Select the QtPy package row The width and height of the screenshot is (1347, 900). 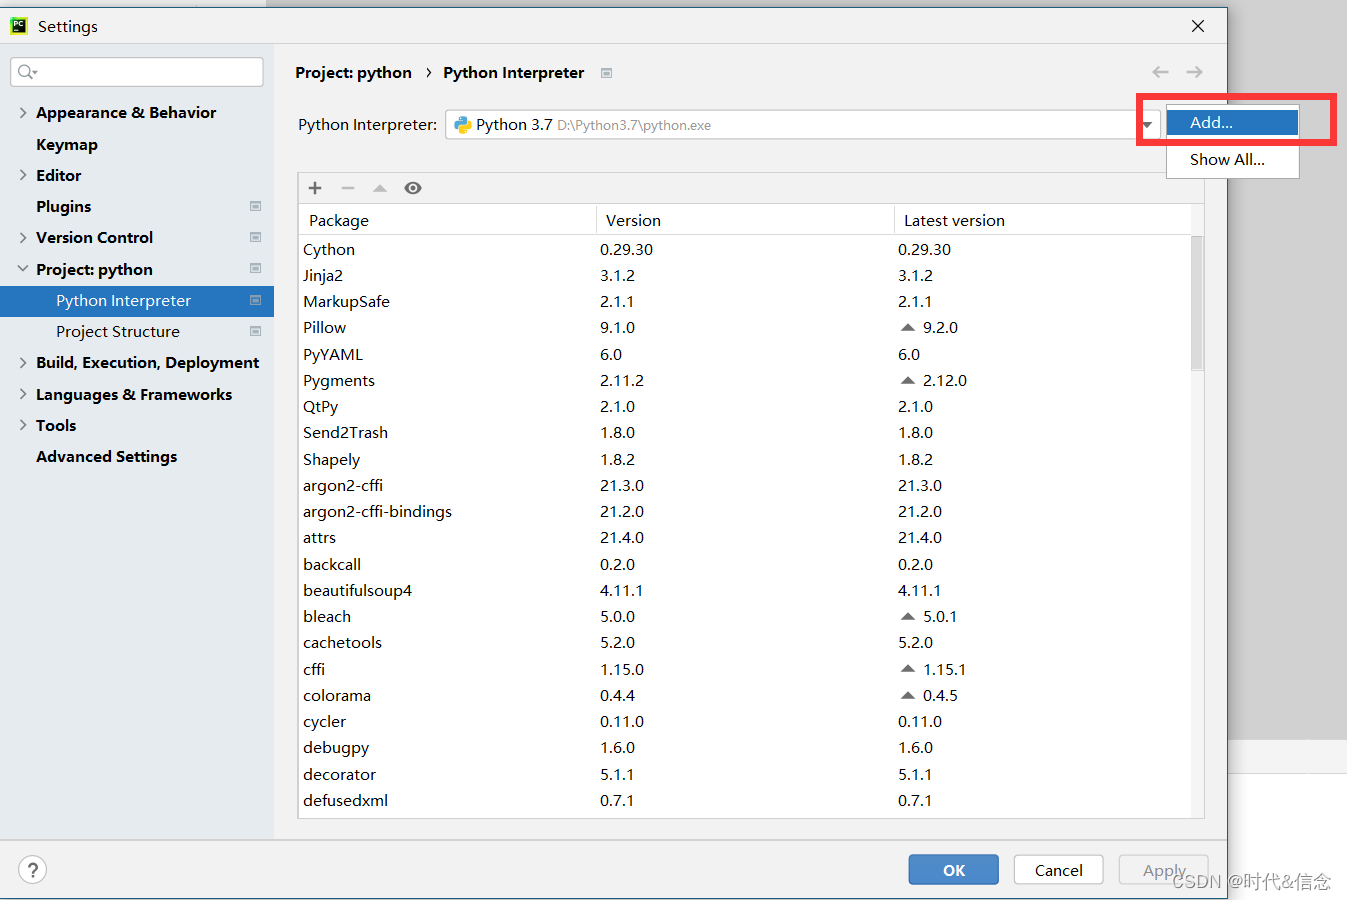745,406
